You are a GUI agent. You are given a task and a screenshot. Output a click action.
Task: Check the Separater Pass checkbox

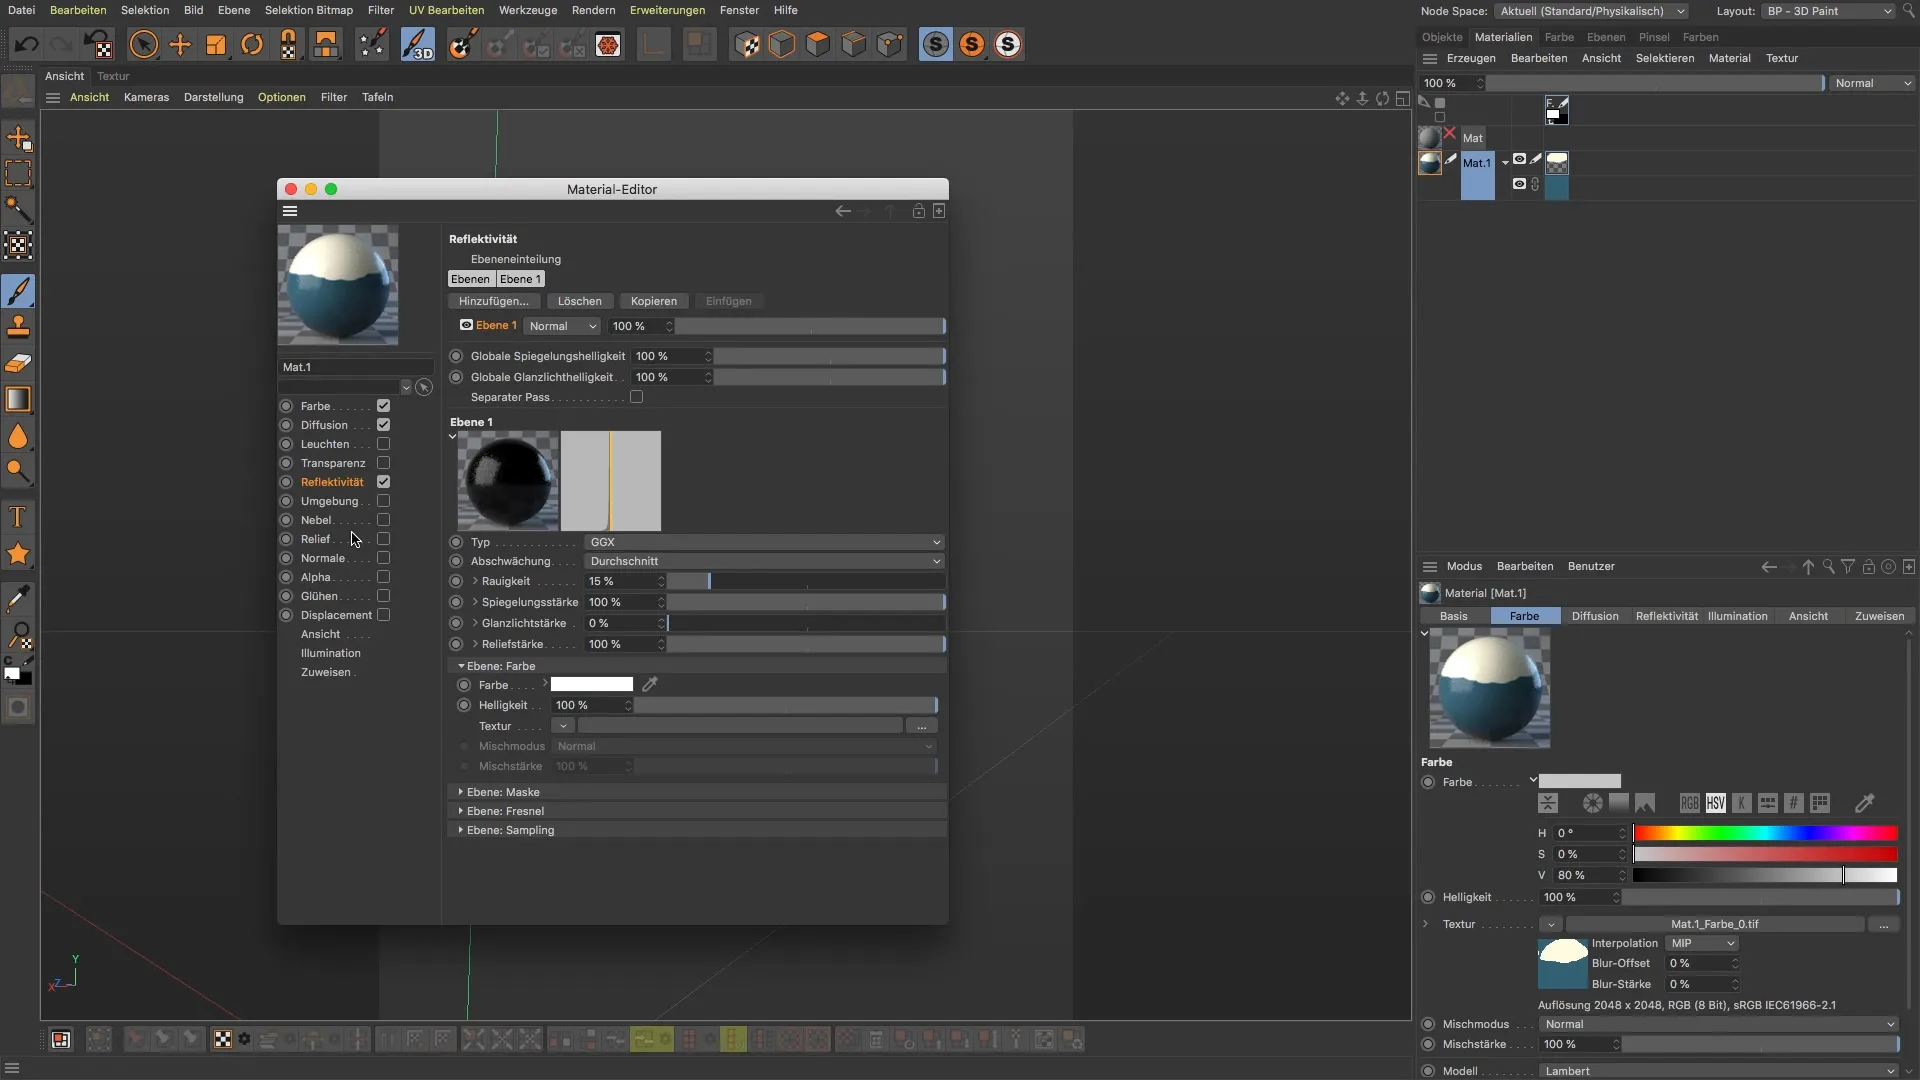pos(636,397)
